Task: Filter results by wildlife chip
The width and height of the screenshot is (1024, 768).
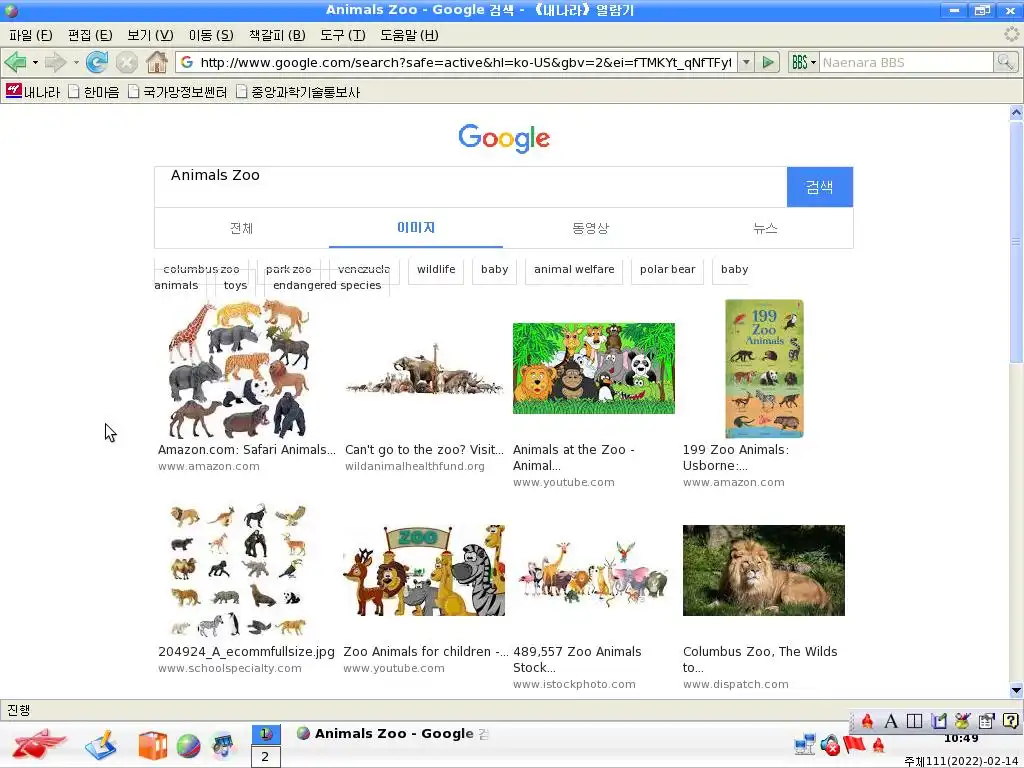Action: click(436, 269)
